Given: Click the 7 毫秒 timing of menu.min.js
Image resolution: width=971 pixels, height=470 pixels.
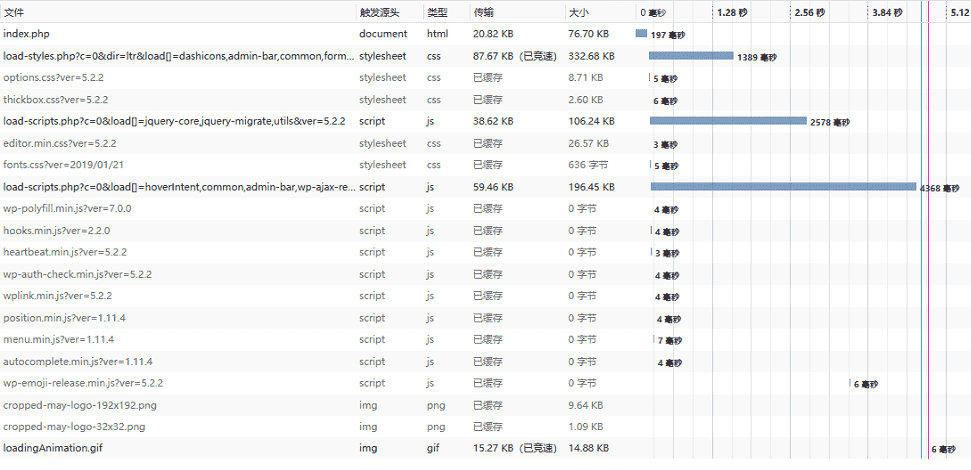Looking at the screenshot, I should pos(669,341).
